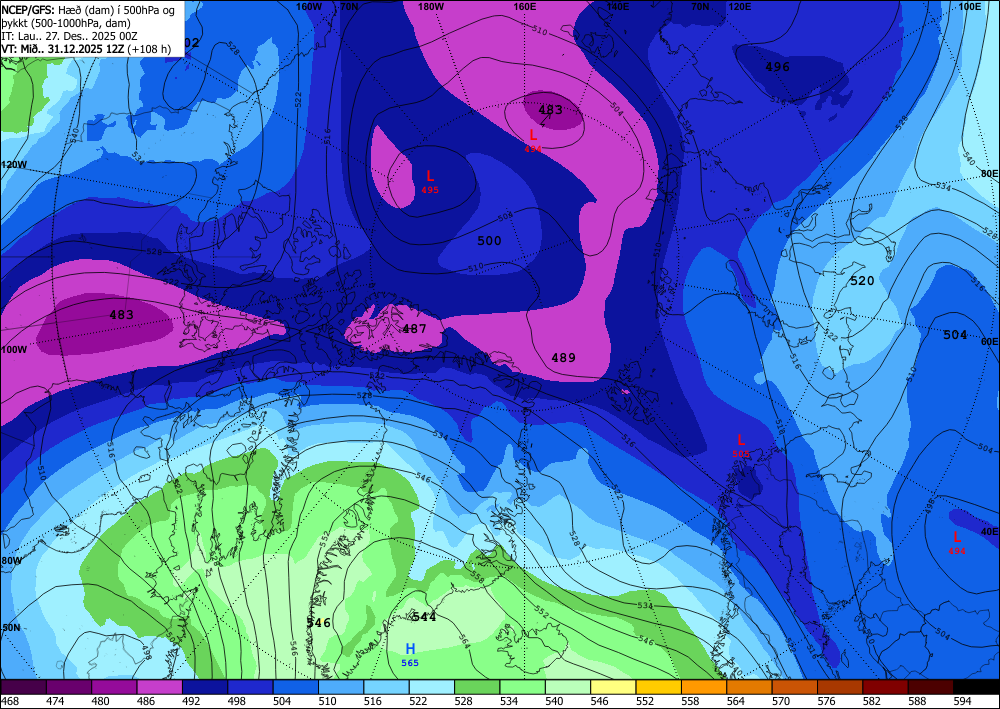Click the '80W' longitude label
The width and height of the screenshot is (1000, 709).
click(x=11, y=561)
